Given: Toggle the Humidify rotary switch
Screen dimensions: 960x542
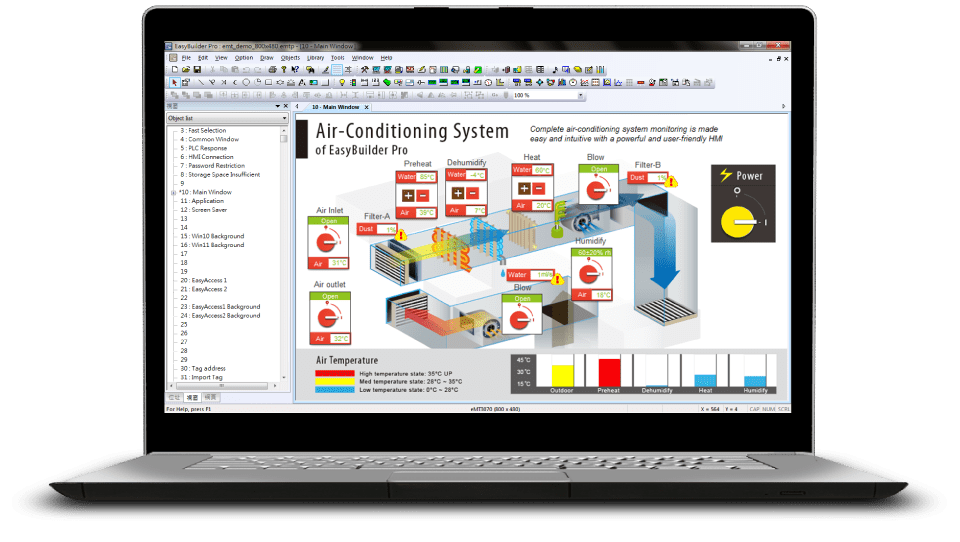Looking at the screenshot, I should pyautogui.click(x=590, y=273).
